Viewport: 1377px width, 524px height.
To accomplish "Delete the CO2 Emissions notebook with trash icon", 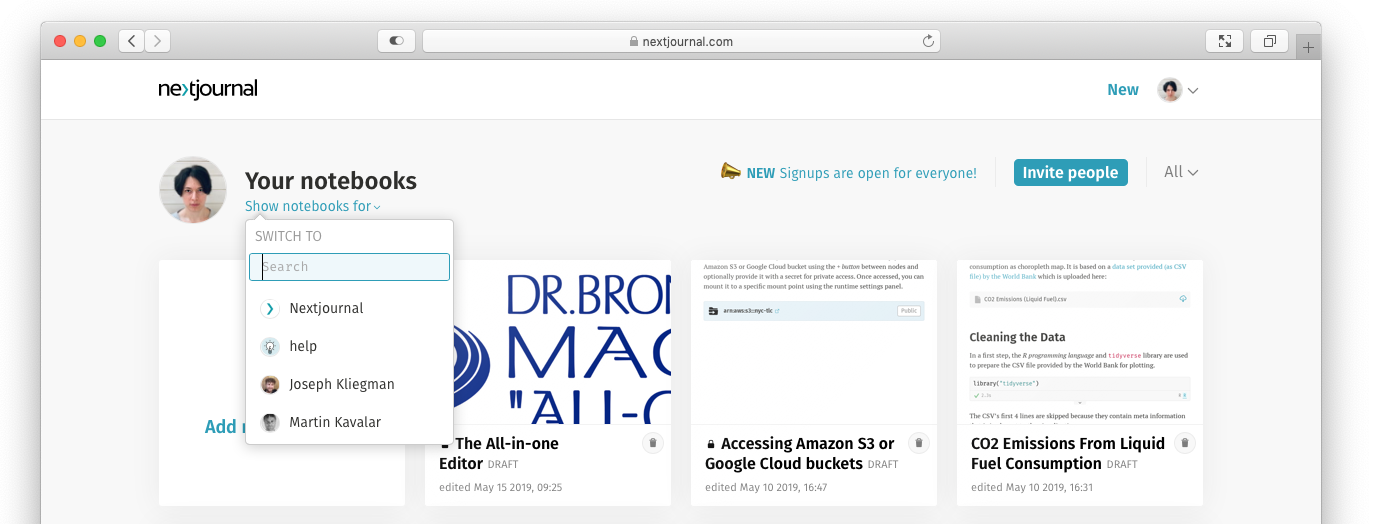I will 1185,443.
